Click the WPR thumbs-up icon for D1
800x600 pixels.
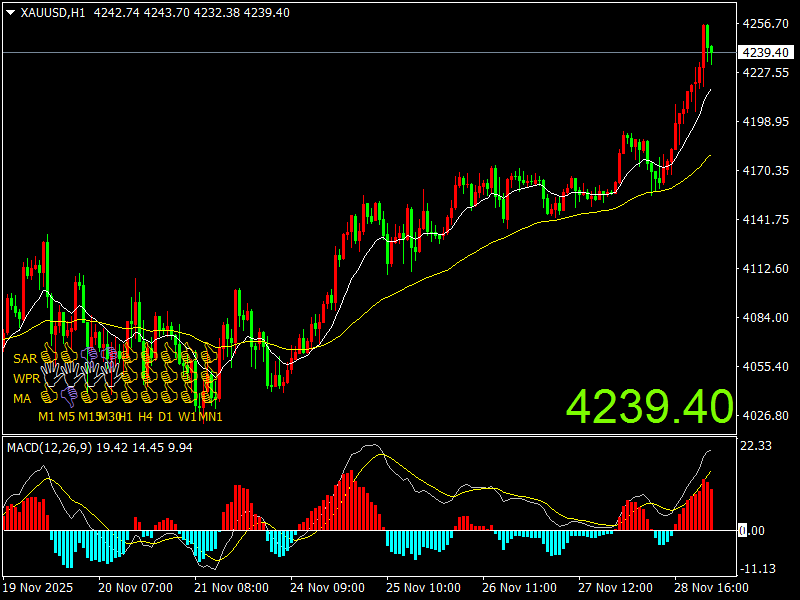pyautogui.click(x=166, y=377)
